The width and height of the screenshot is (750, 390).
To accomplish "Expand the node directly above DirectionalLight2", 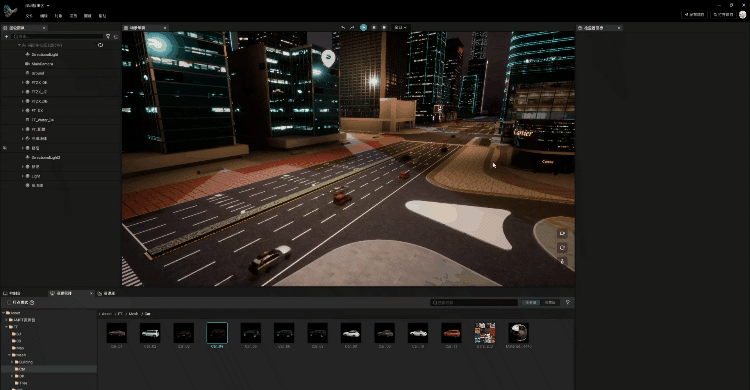I will click(23, 148).
